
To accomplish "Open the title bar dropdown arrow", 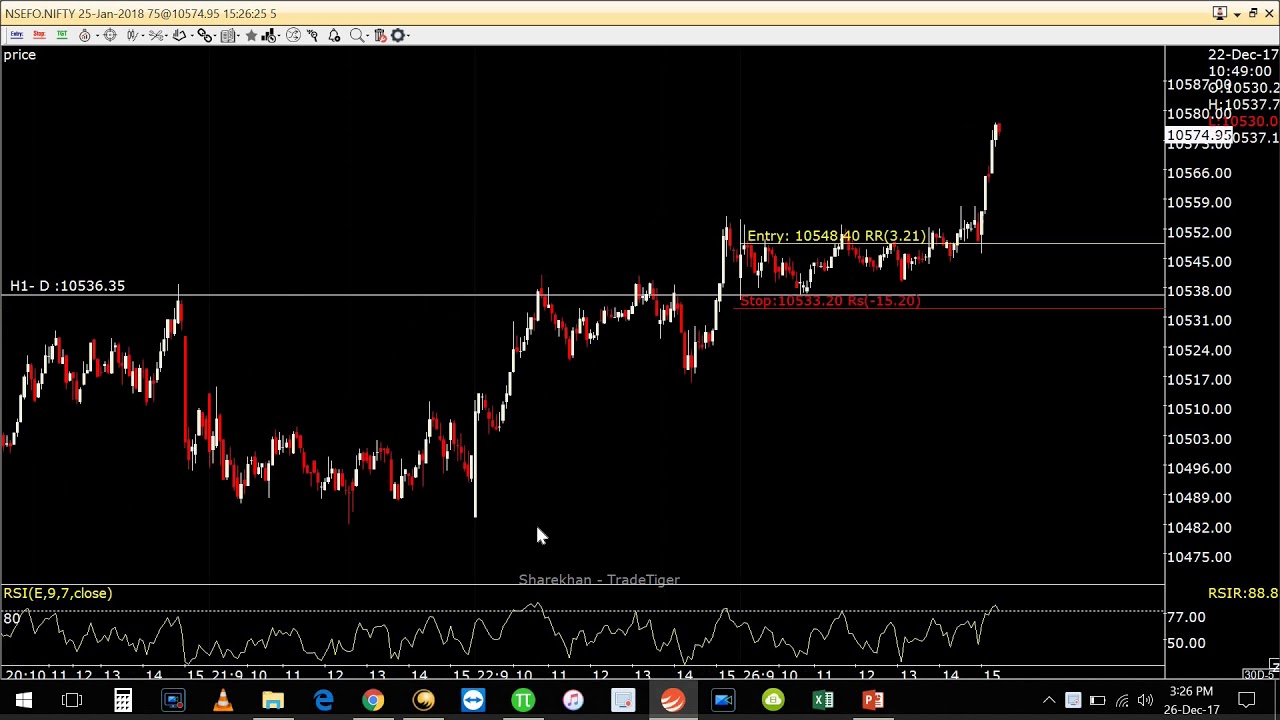I will tap(1236, 14).
